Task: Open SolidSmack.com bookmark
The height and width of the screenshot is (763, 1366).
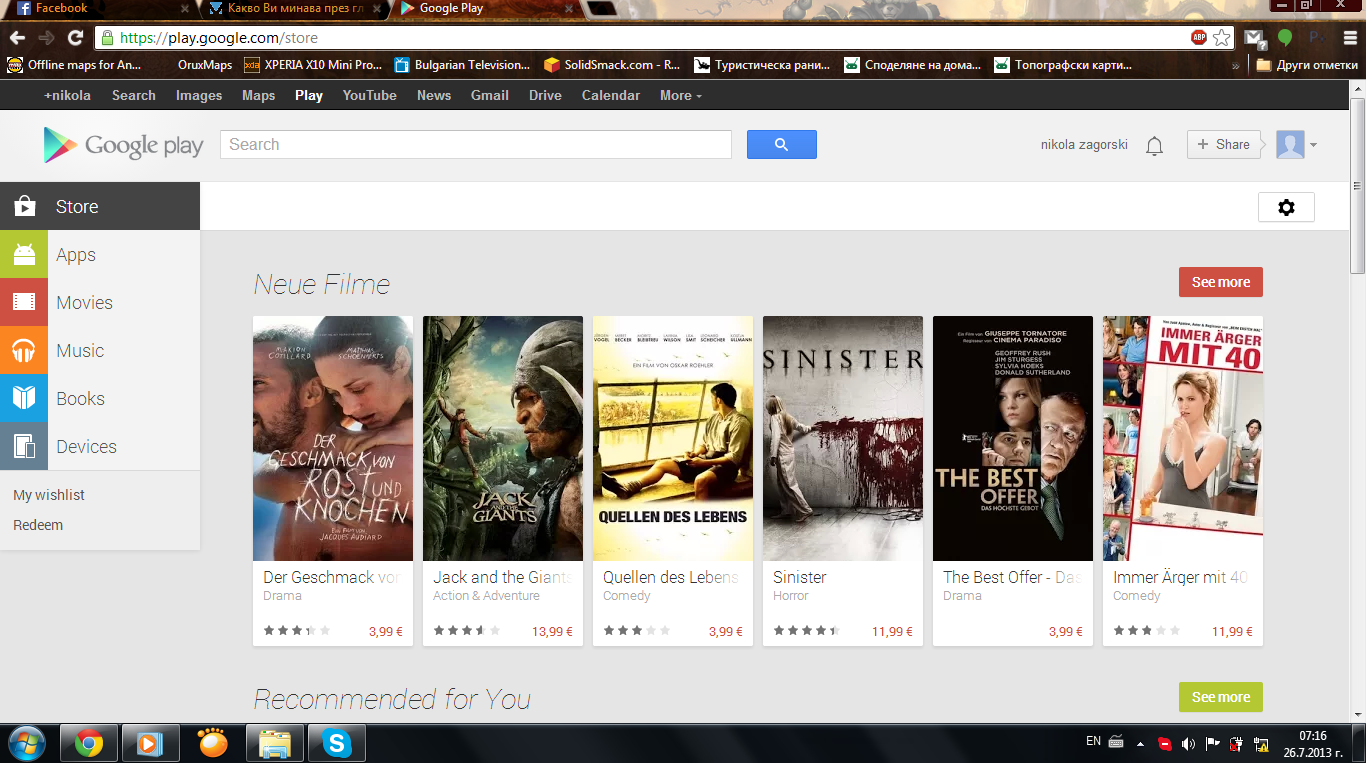Action: click(612, 65)
